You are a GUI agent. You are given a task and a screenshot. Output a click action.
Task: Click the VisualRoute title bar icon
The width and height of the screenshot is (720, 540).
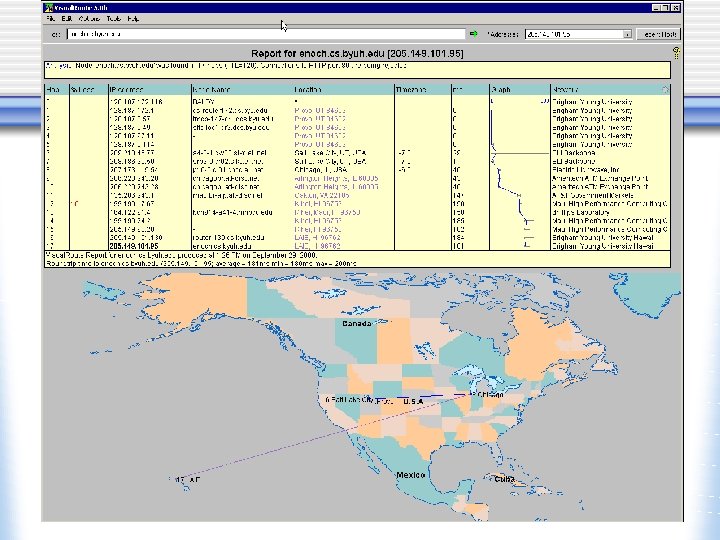point(48,6)
